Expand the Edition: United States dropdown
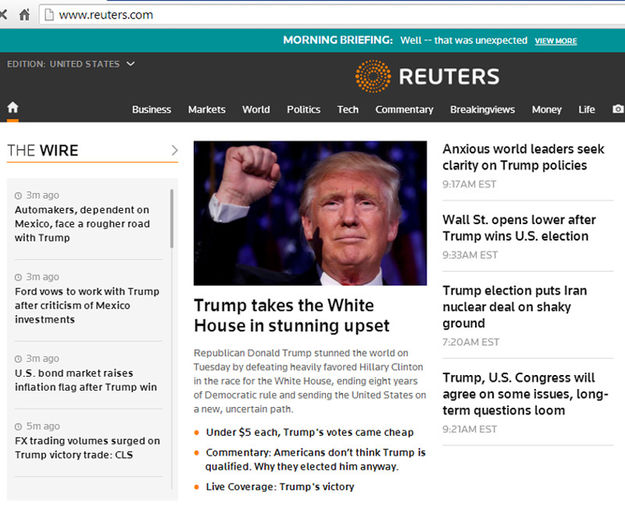This screenshot has height=525, width=625. point(71,64)
